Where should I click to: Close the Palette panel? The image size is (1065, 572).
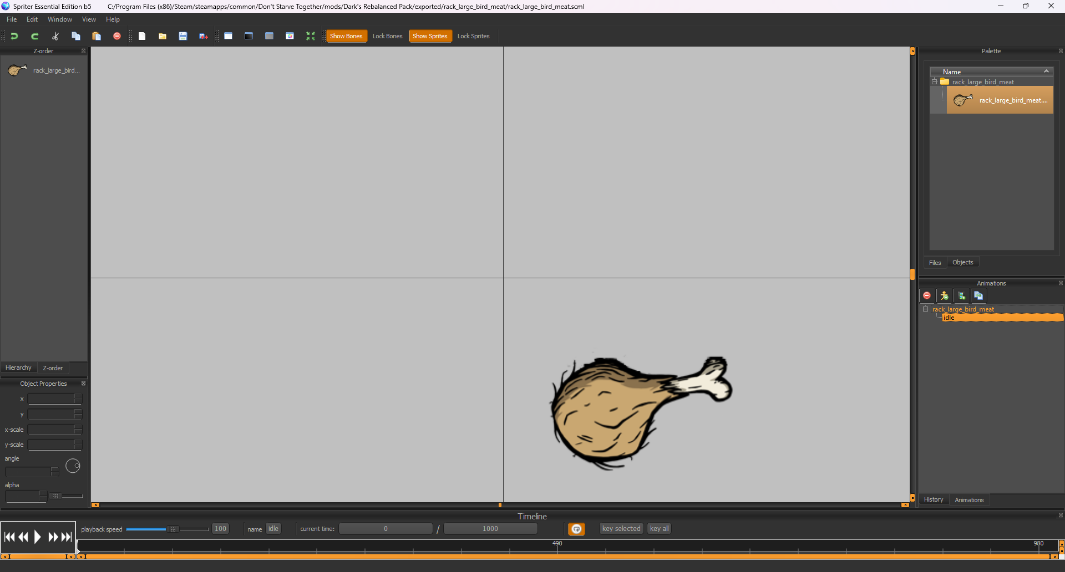[x=1060, y=51]
